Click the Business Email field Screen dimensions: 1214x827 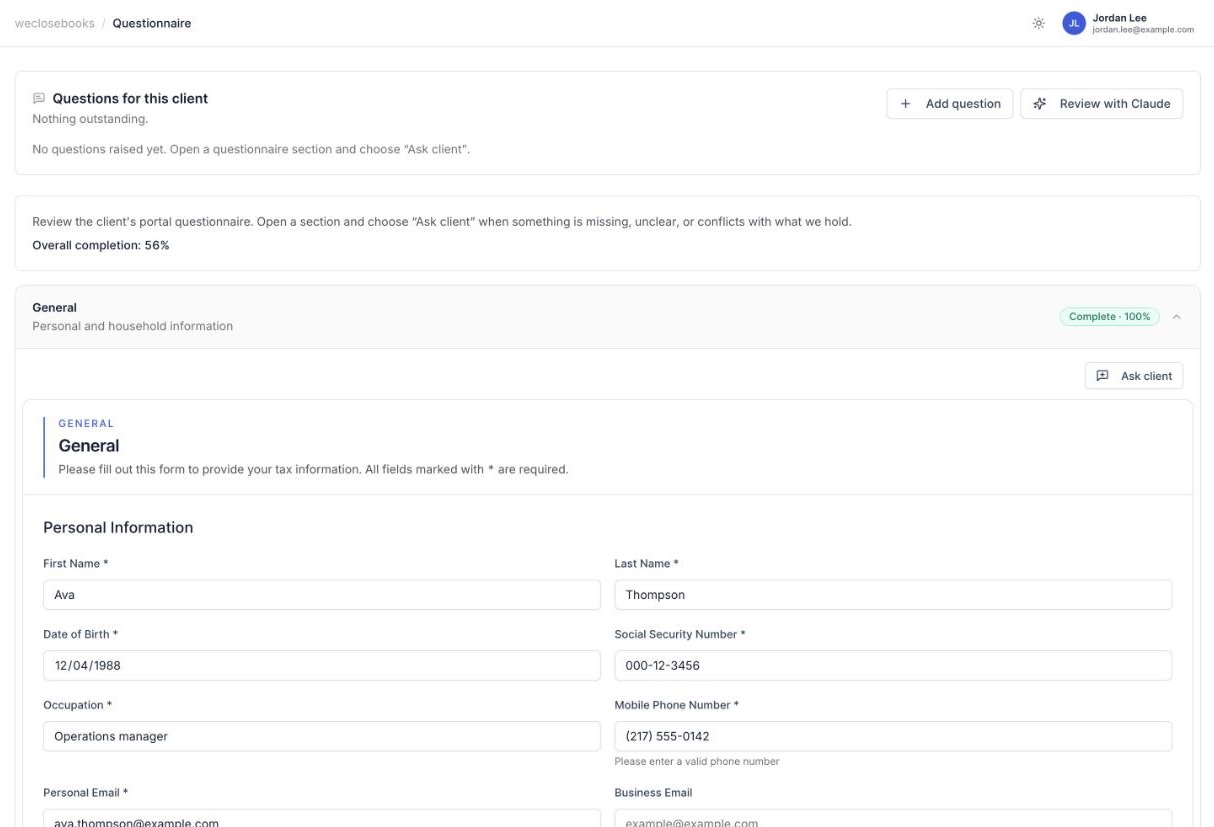(893, 820)
